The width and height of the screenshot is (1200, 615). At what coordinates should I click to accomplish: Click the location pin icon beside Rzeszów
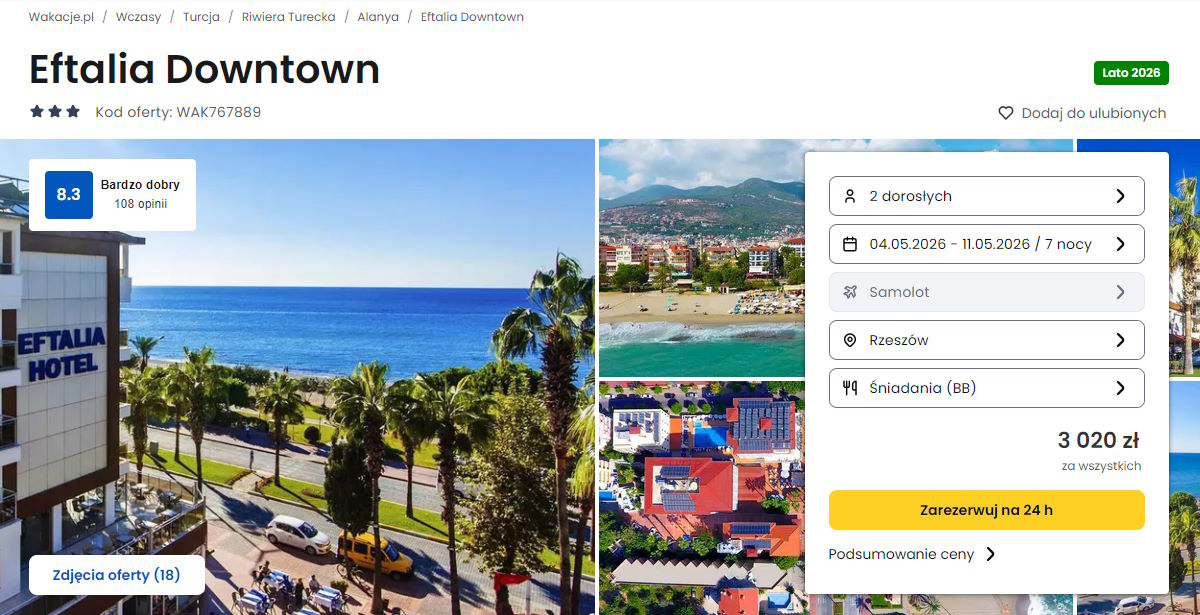coord(850,340)
